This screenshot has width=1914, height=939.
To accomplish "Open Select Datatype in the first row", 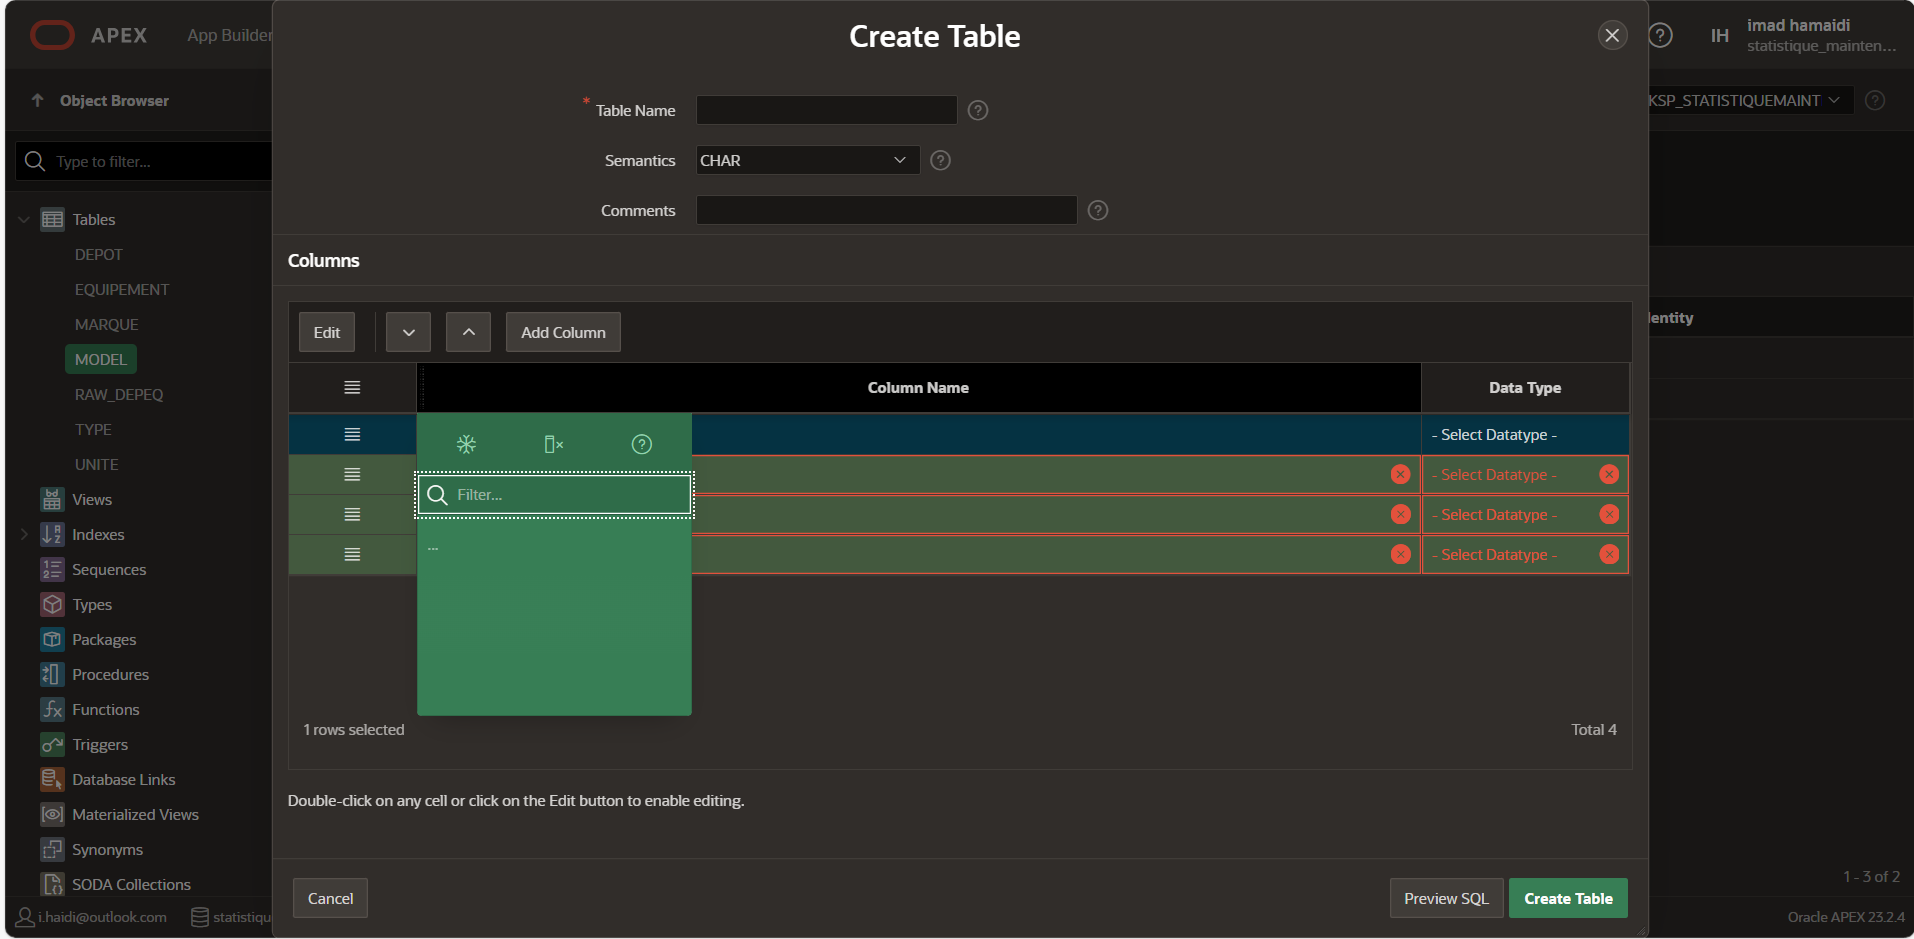I will coord(1523,435).
